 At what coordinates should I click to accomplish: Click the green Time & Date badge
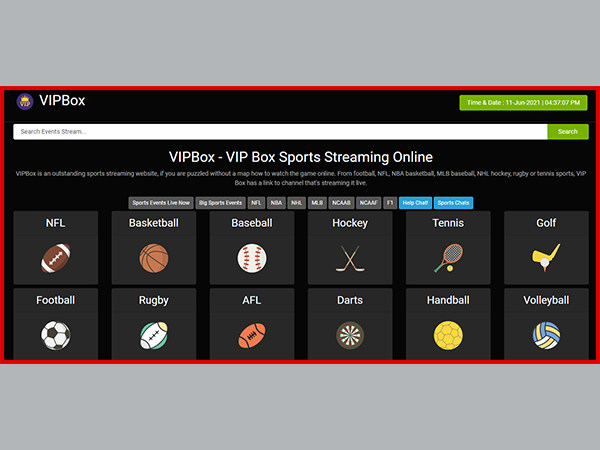pos(523,103)
